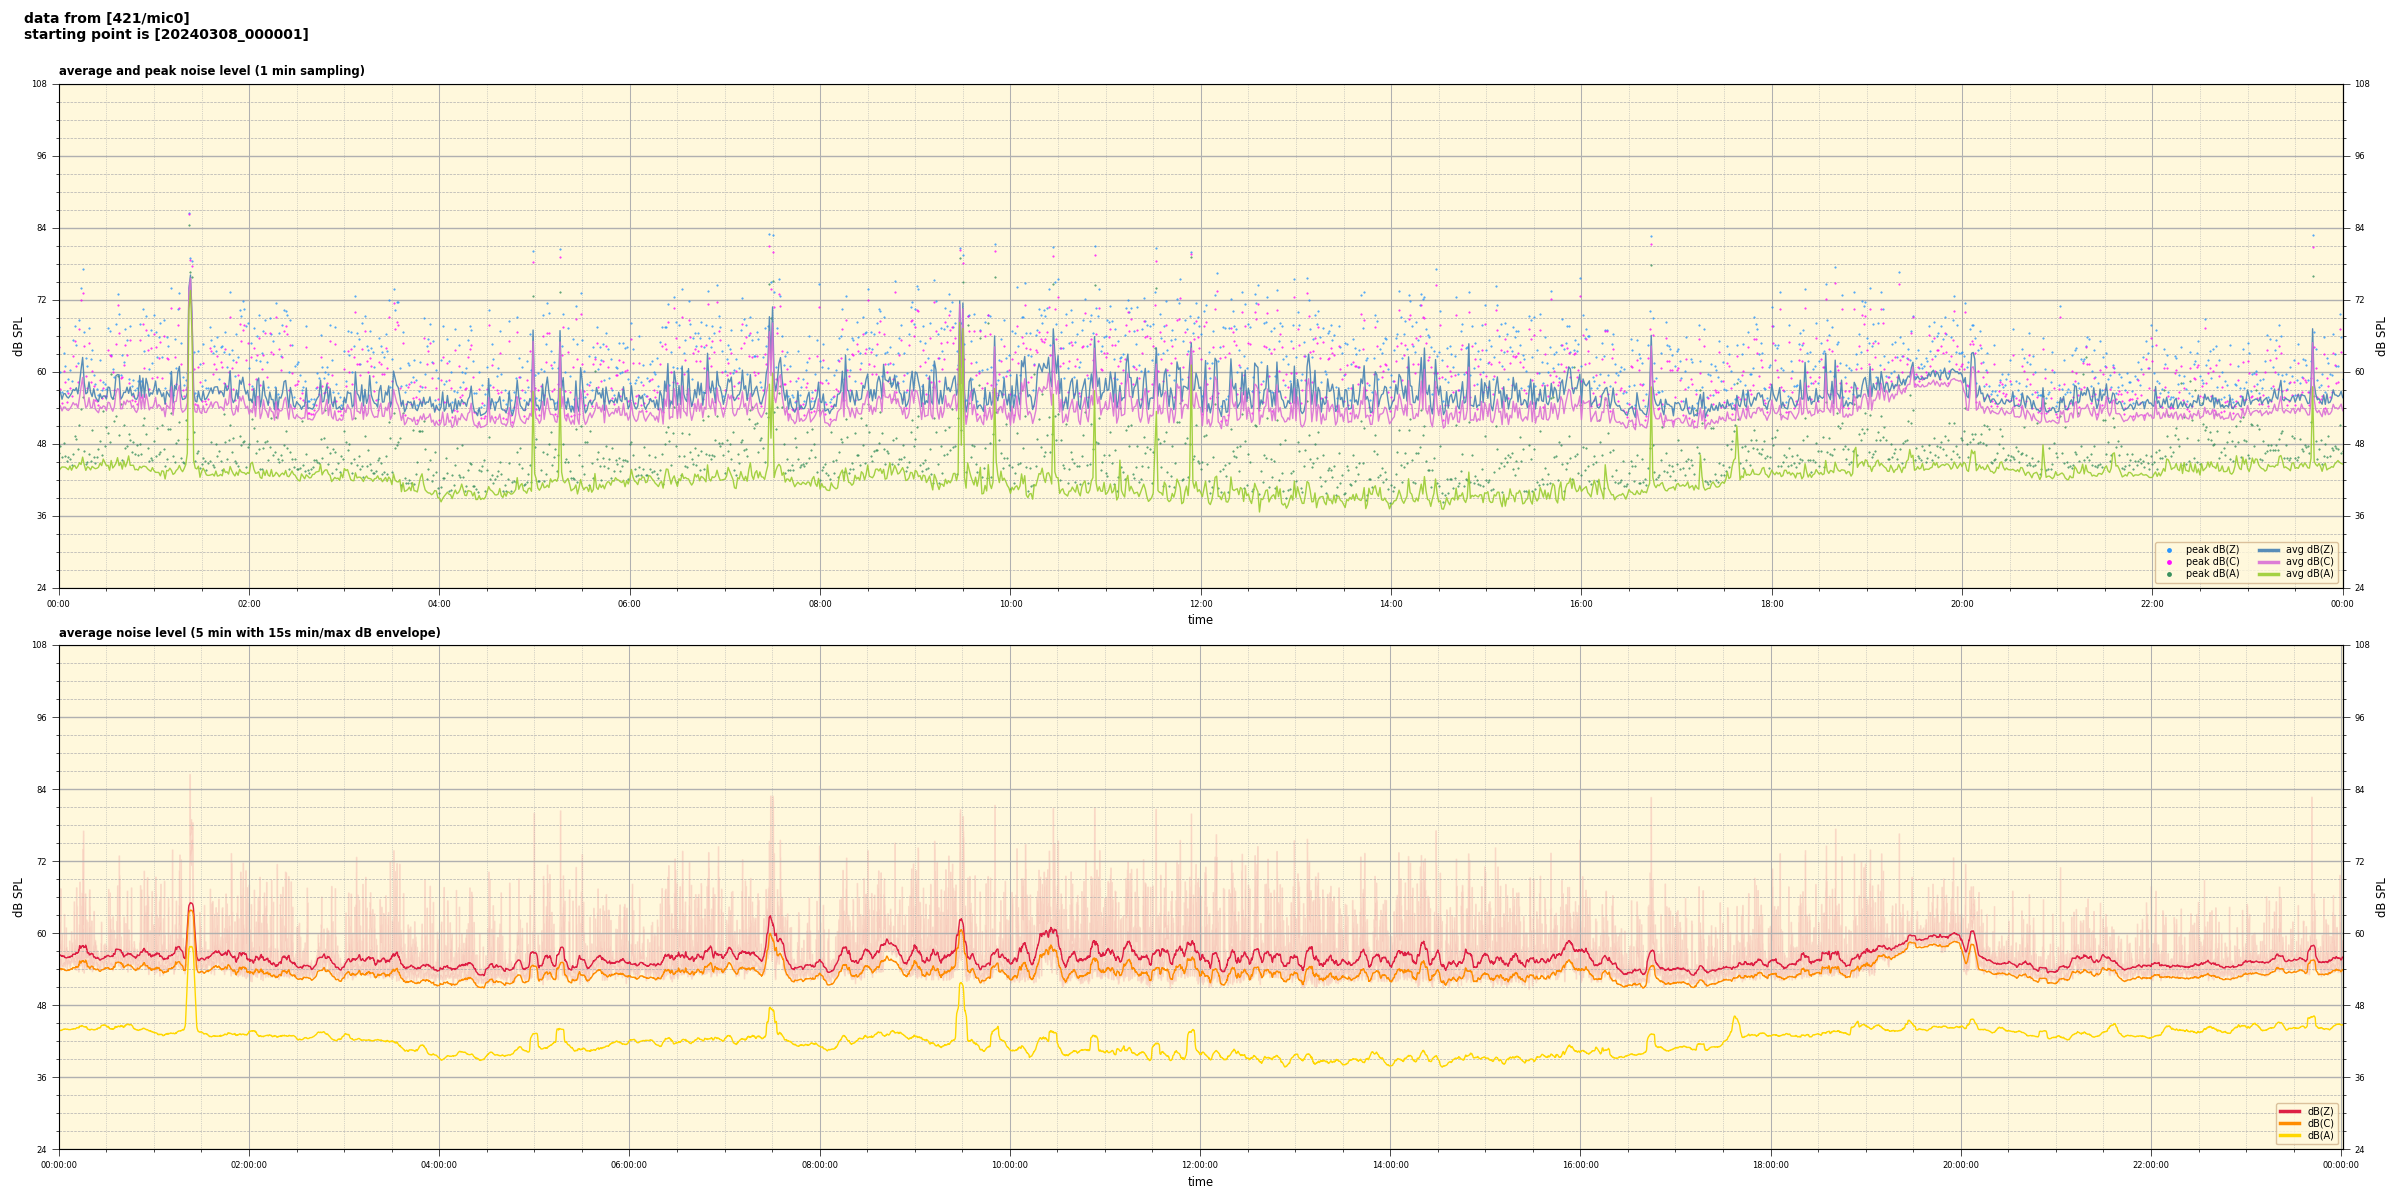
Task: Click the 06:00:00 tick label on lower chart
Action: 629,1165
